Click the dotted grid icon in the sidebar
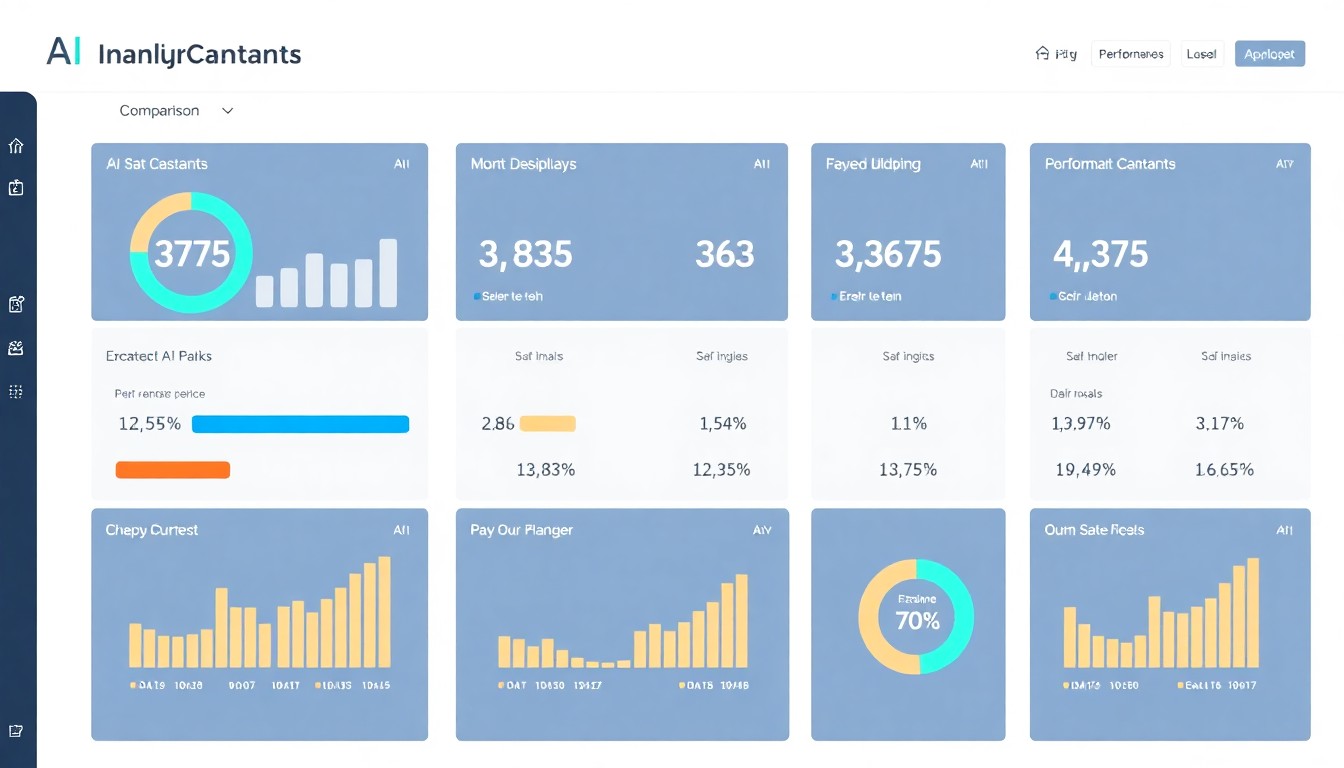Viewport: 1344px width, 768px height. [16, 392]
